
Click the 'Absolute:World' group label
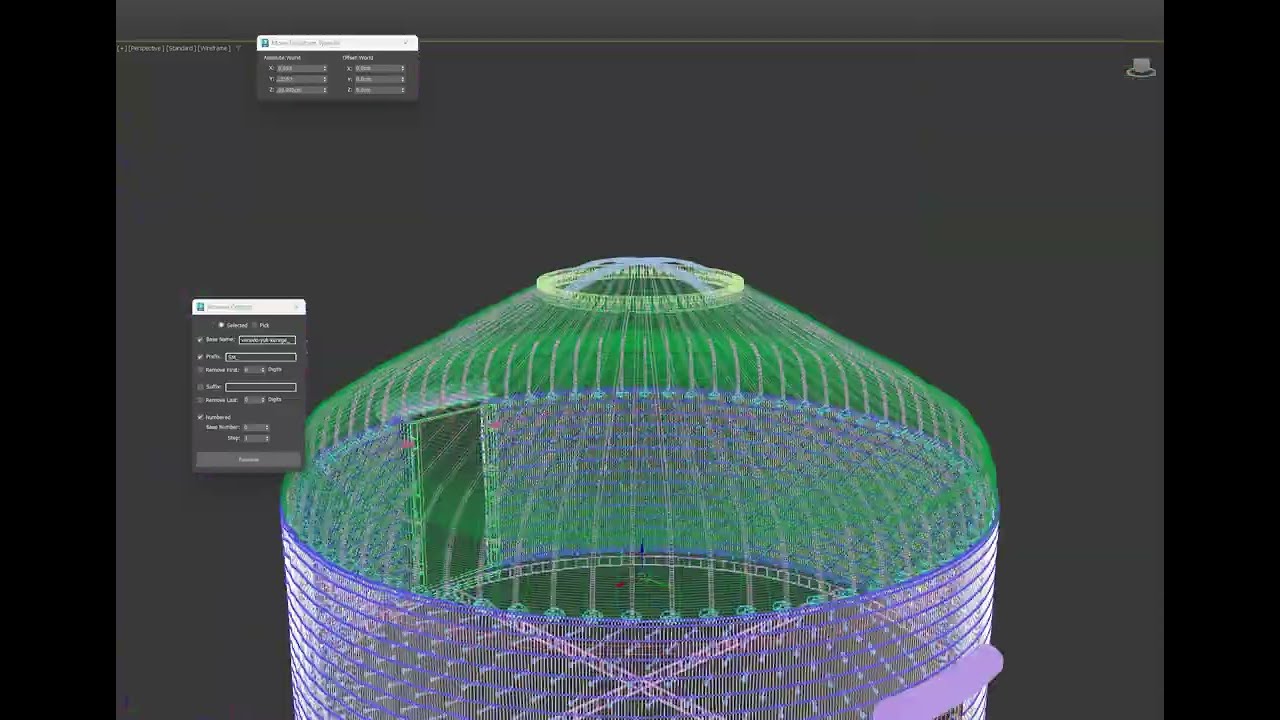point(282,58)
